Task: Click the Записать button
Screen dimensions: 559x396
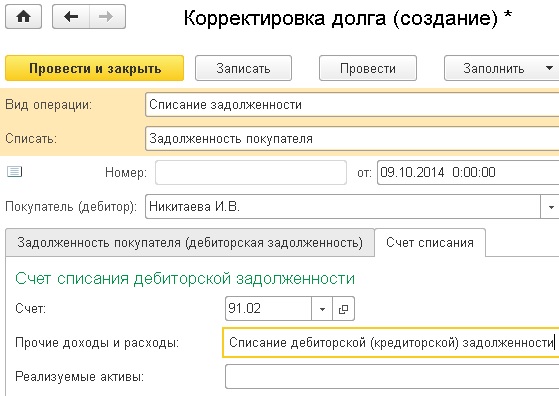Action: [x=243, y=68]
